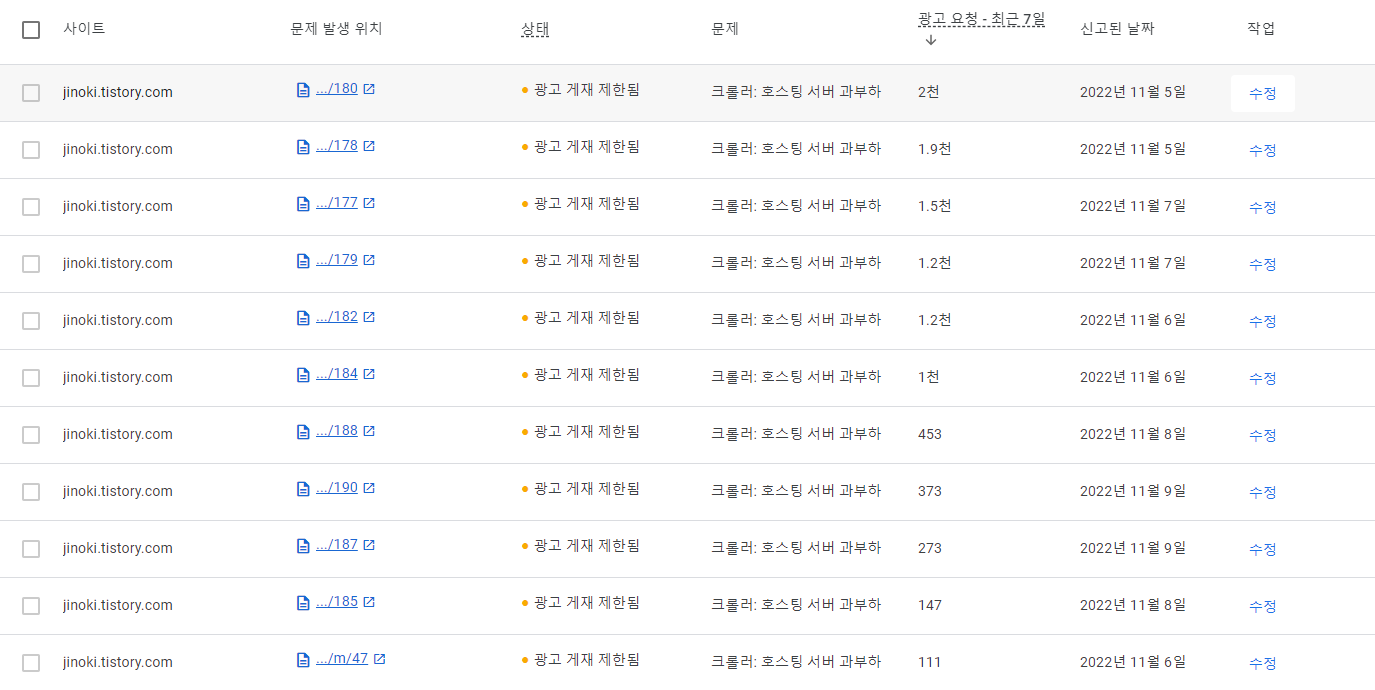The image size is (1375, 690).
Task: Check the row checkbox for .../182
Action: 31,321
